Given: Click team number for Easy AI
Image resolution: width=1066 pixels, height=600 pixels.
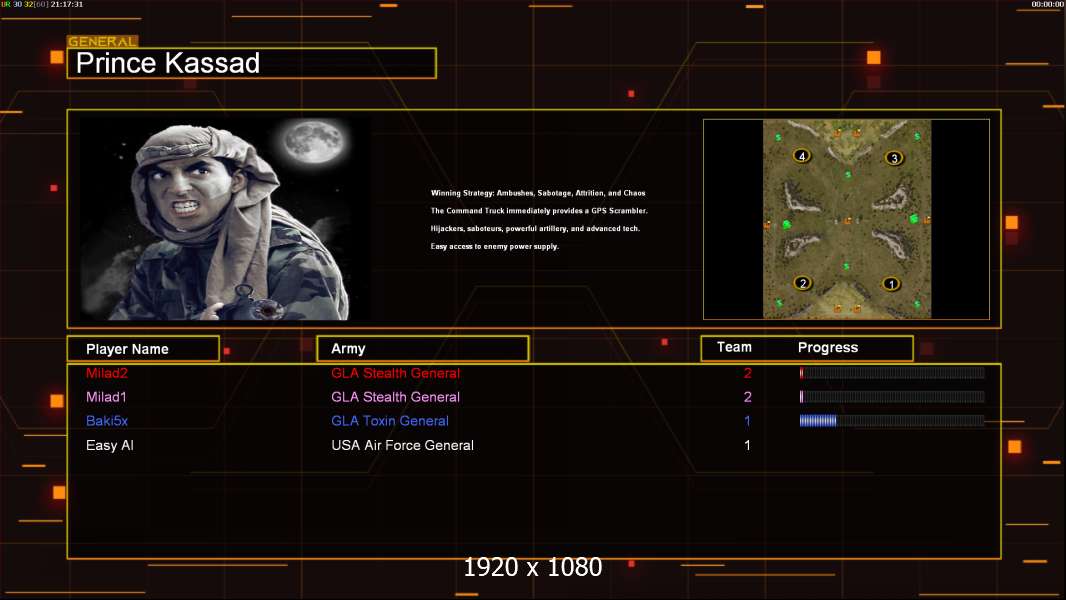Looking at the screenshot, I should coord(747,445).
